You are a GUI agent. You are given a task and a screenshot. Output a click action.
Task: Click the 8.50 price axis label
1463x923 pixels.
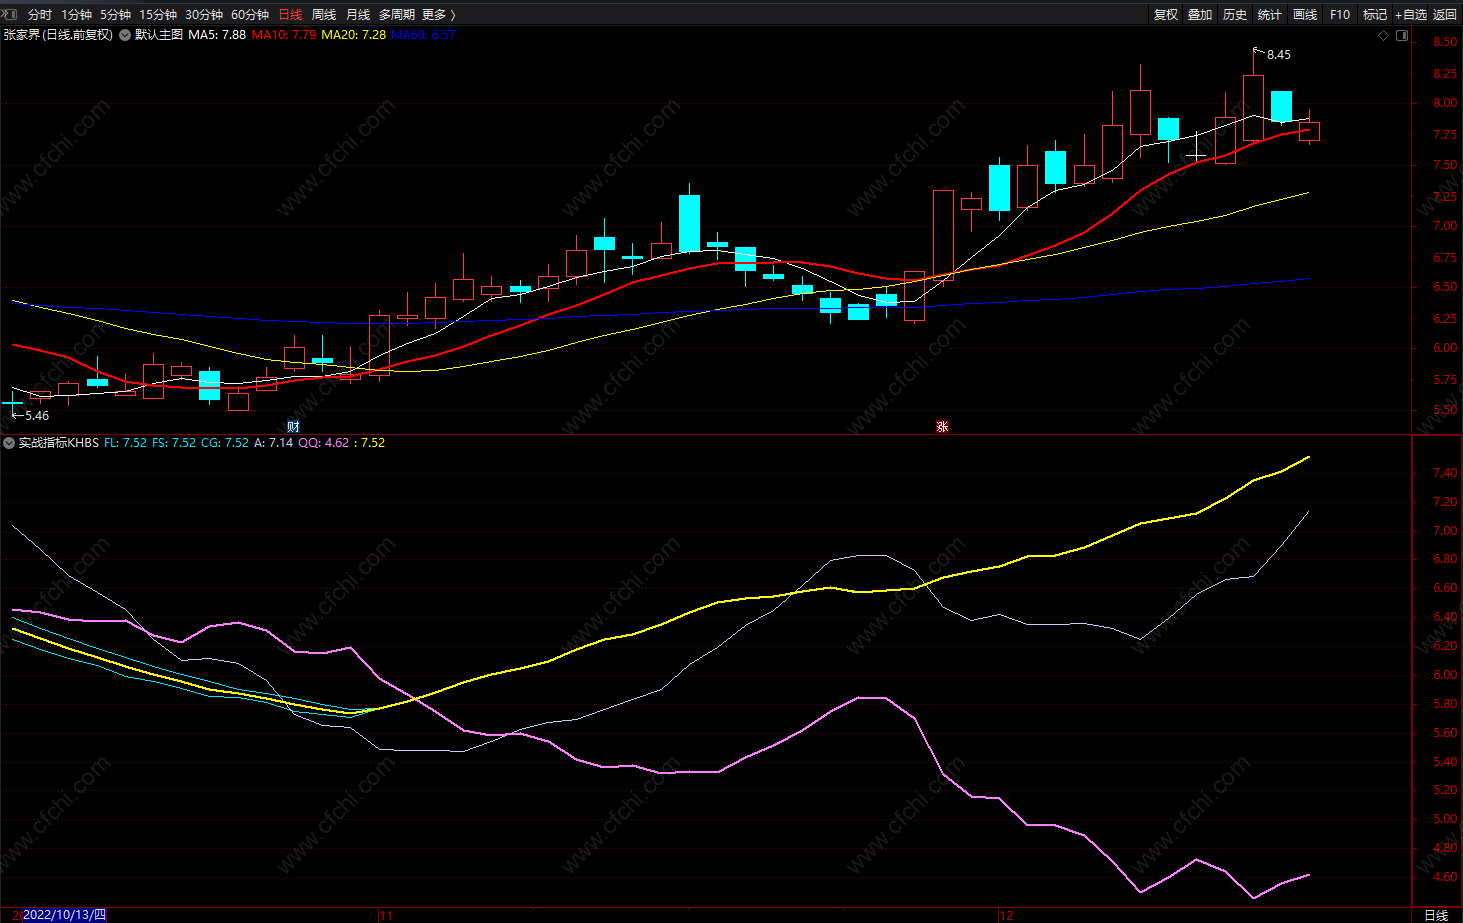[1445, 42]
